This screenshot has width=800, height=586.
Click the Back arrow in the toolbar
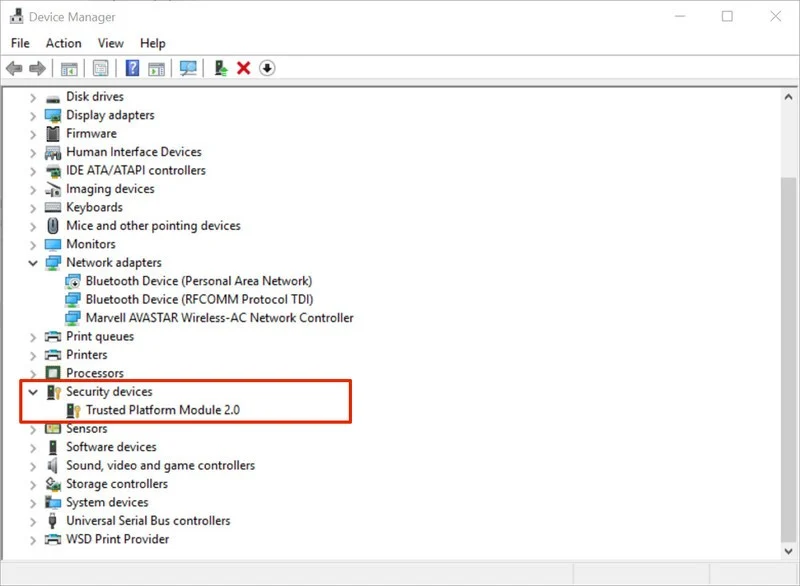(x=14, y=69)
